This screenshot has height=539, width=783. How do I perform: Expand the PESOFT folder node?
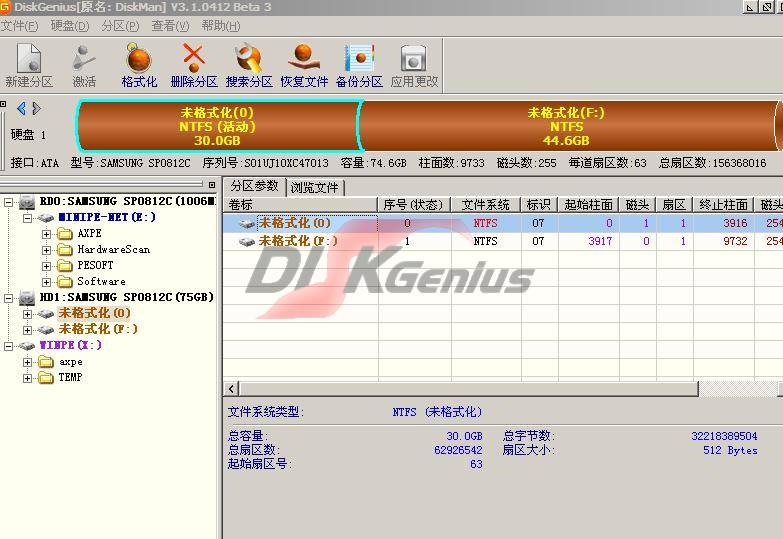pos(46,266)
